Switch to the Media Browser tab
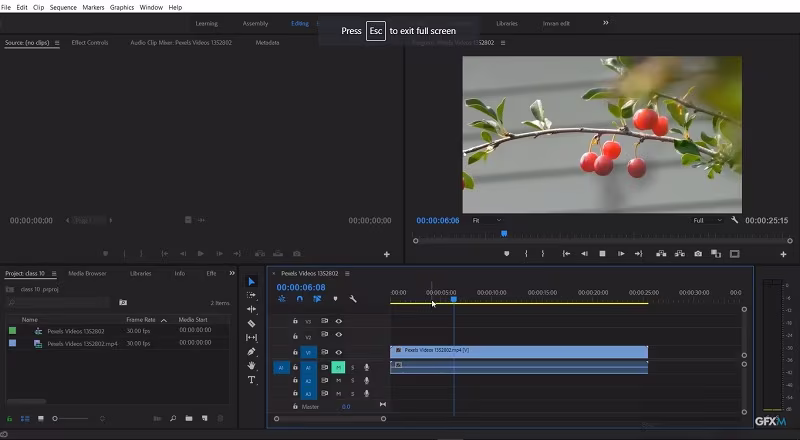The image size is (800, 440). click(87, 273)
